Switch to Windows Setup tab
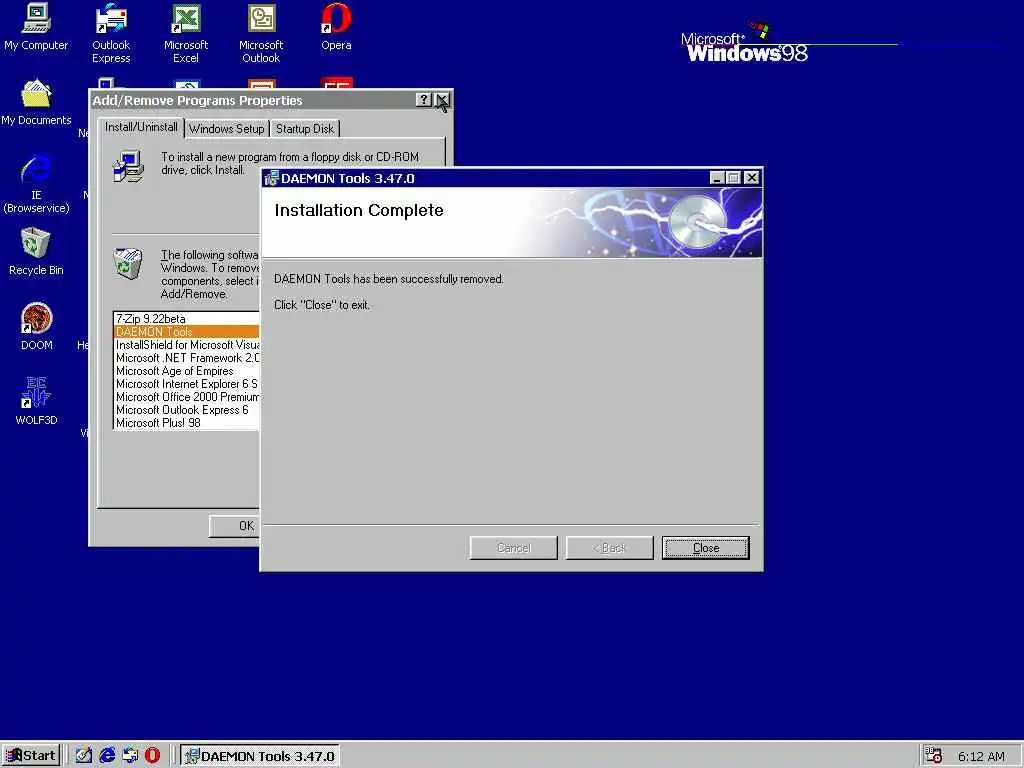Image resolution: width=1024 pixels, height=768 pixels. click(x=227, y=129)
